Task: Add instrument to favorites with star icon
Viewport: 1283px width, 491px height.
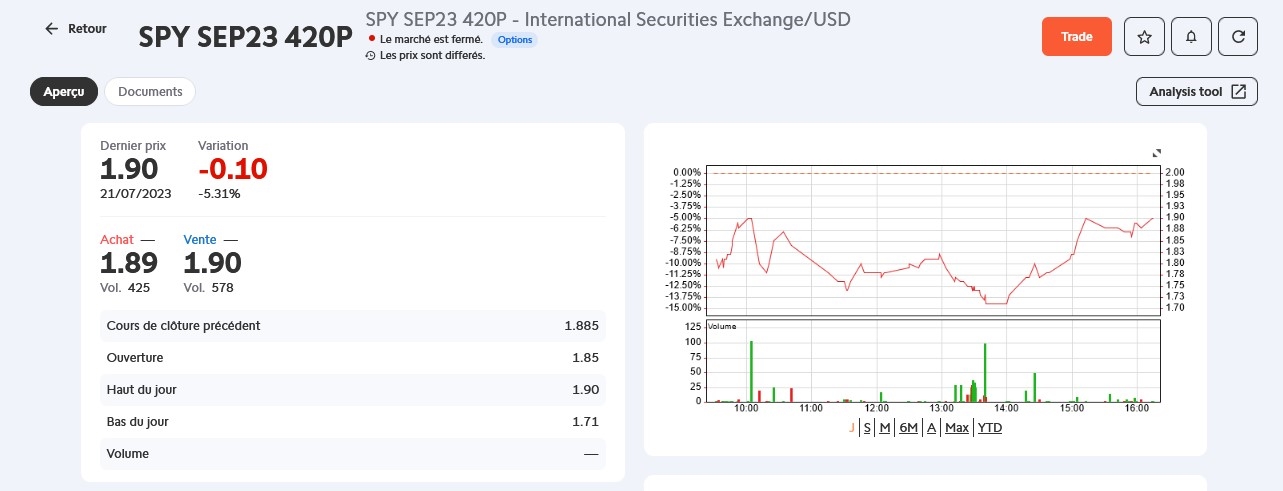Action: tap(1144, 37)
